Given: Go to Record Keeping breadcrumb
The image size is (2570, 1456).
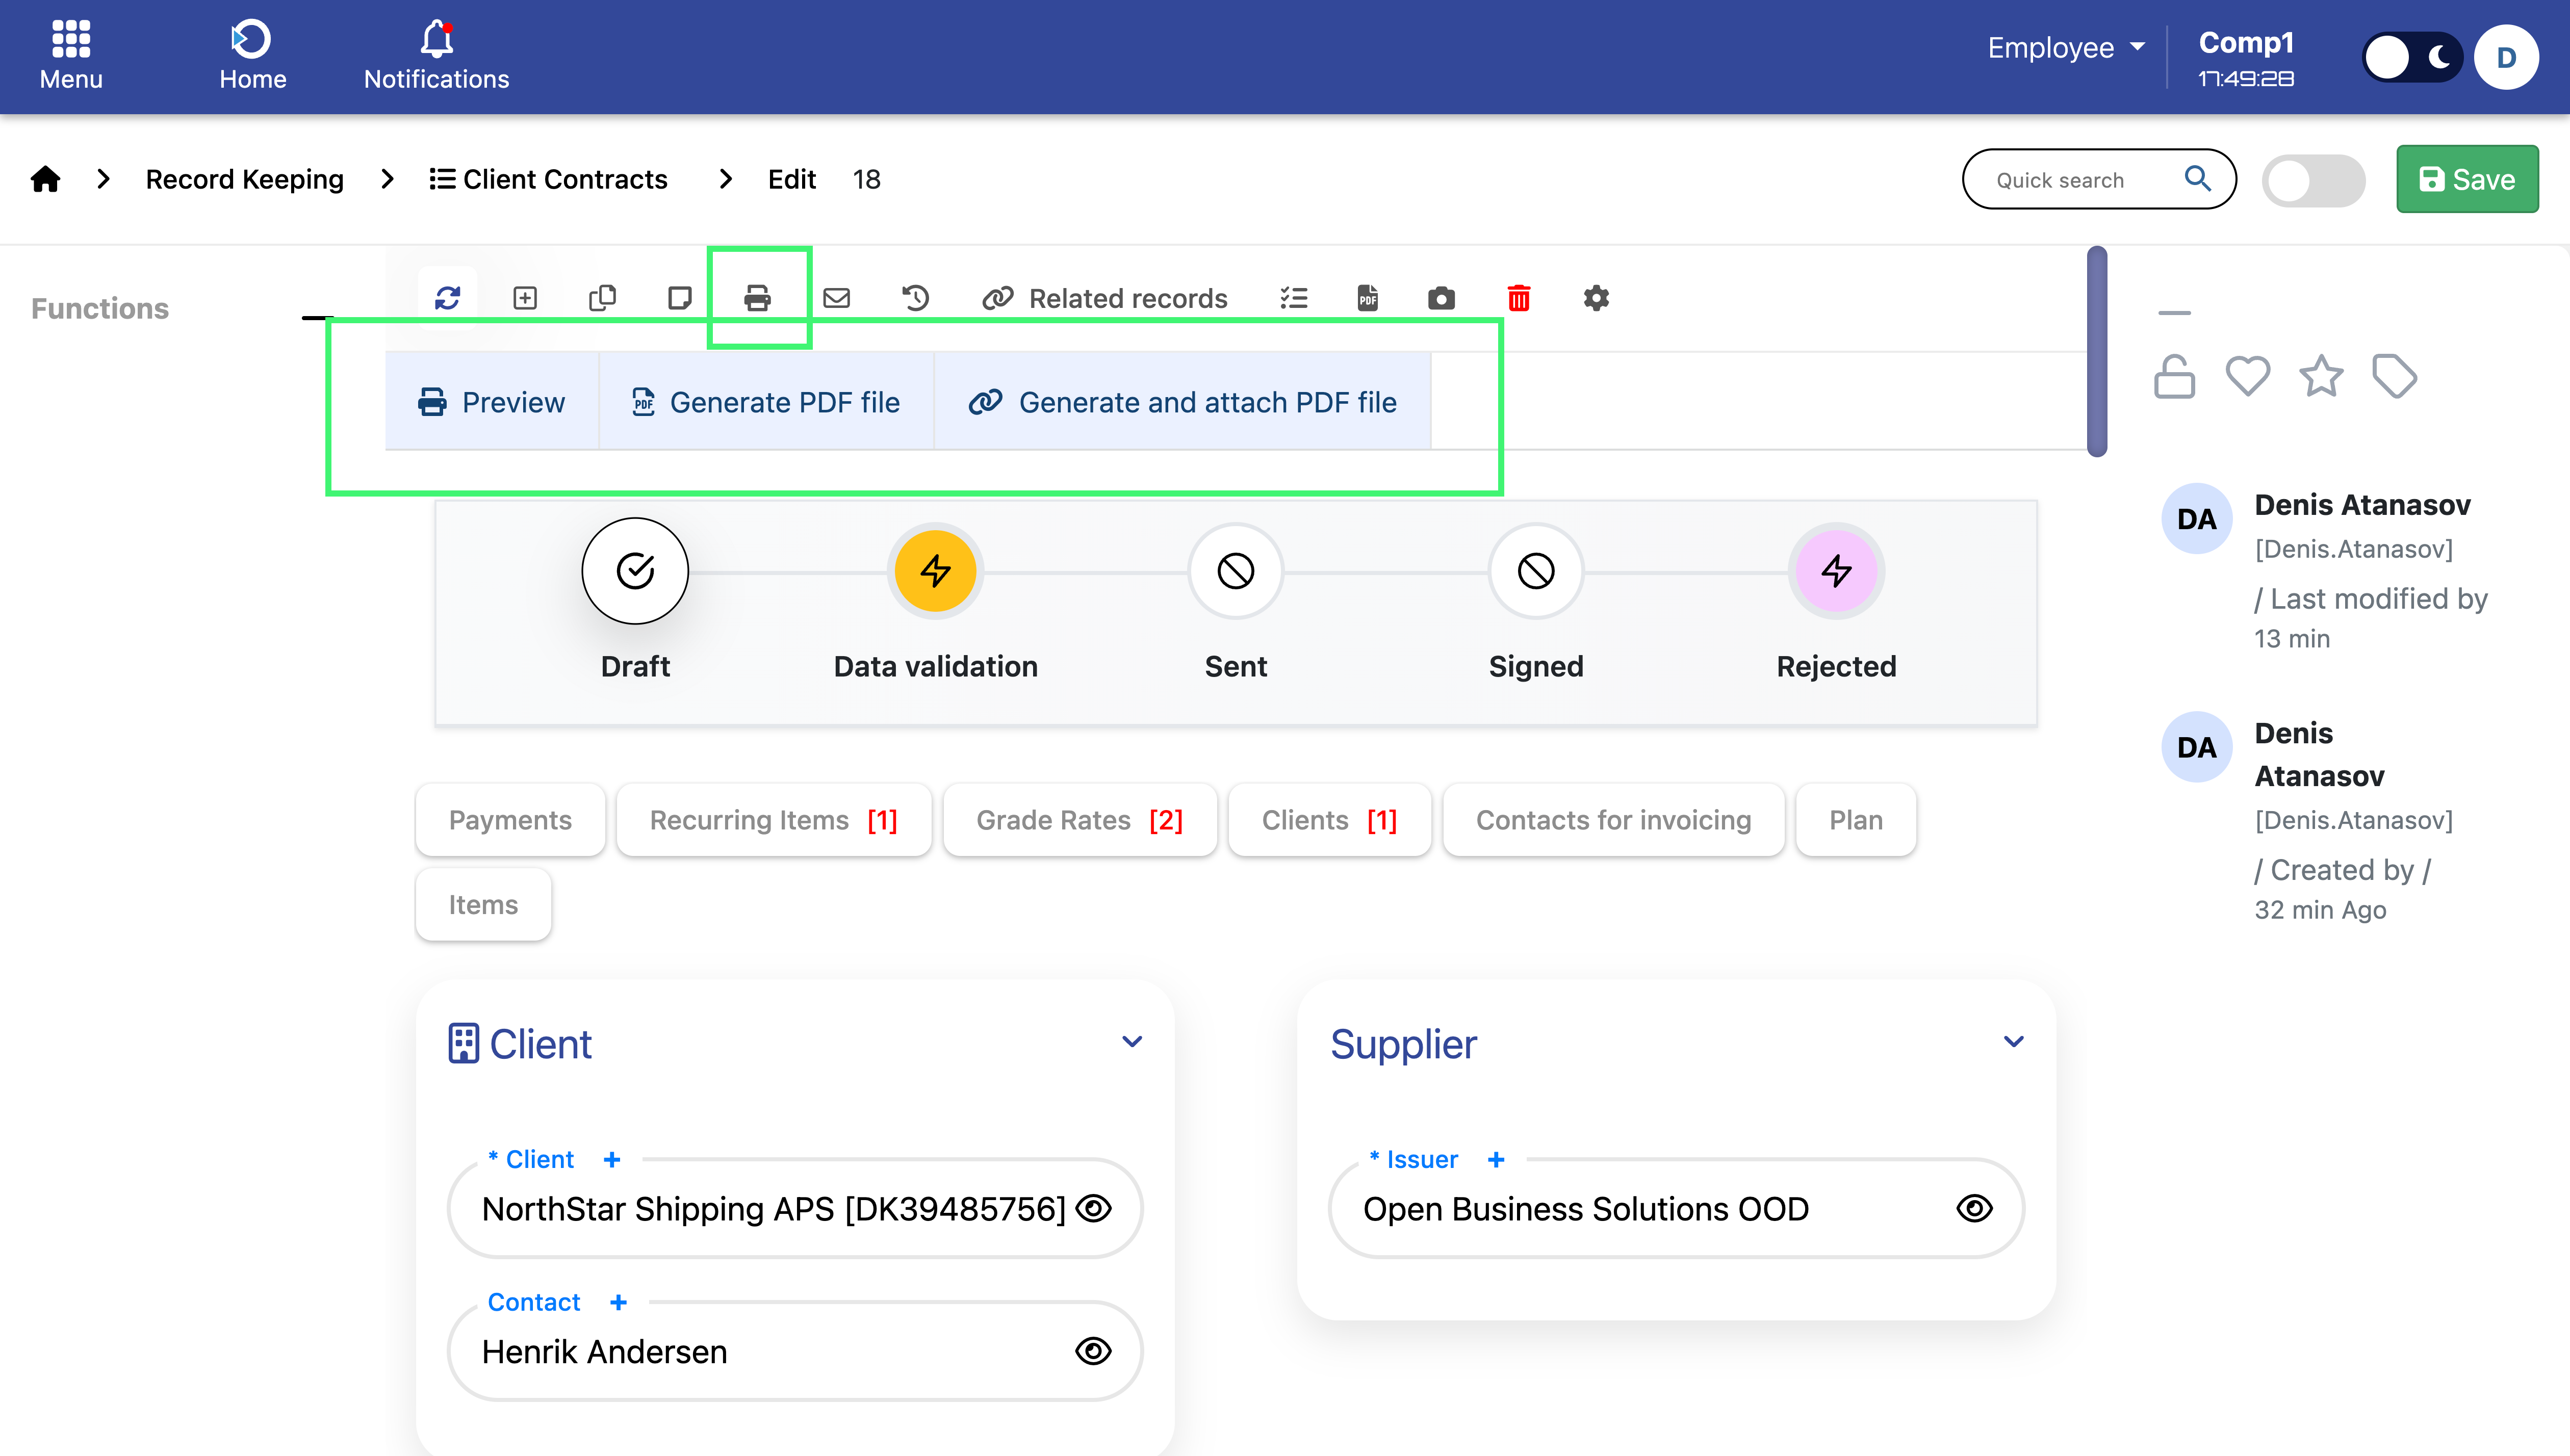Looking at the screenshot, I should coord(244,179).
